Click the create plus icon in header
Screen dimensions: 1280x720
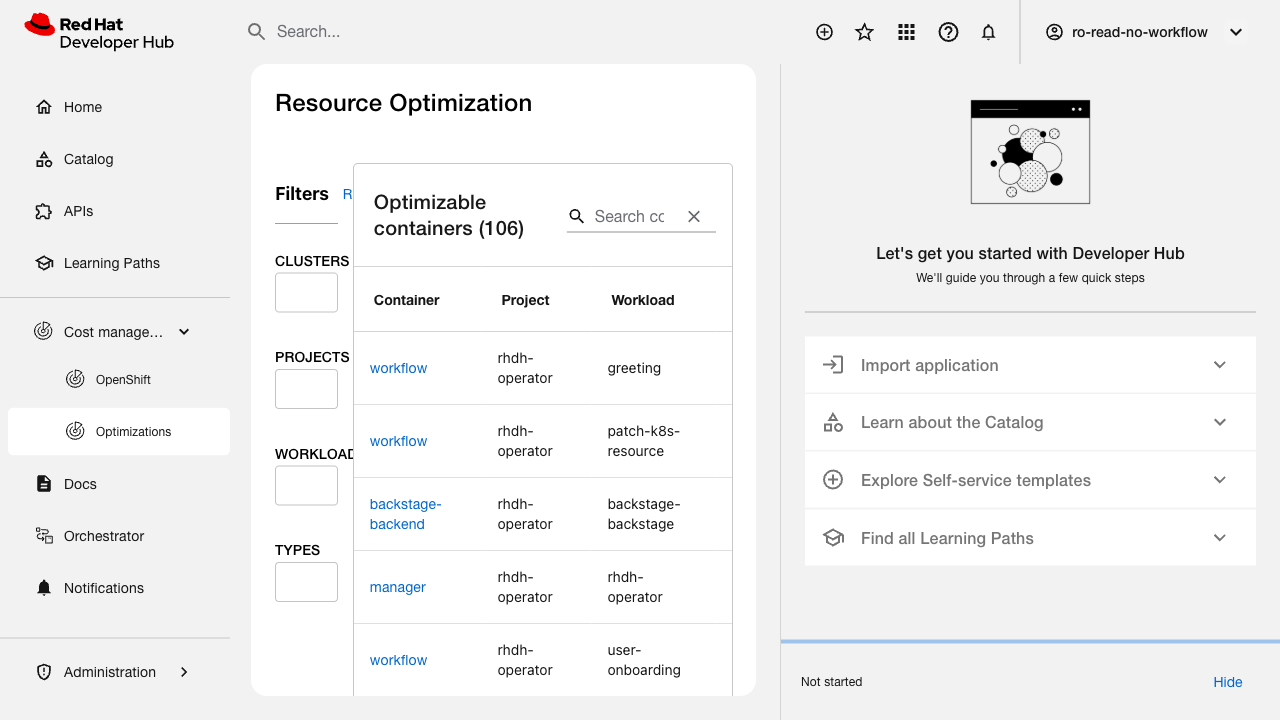[824, 32]
